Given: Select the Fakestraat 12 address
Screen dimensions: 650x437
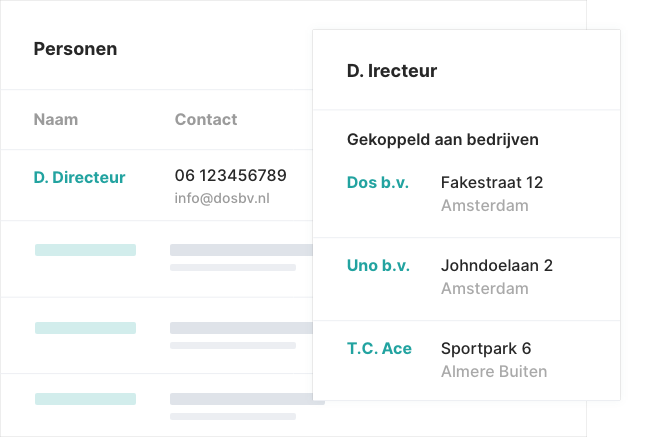Looking at the screenshot, I should tap(491, 182).
